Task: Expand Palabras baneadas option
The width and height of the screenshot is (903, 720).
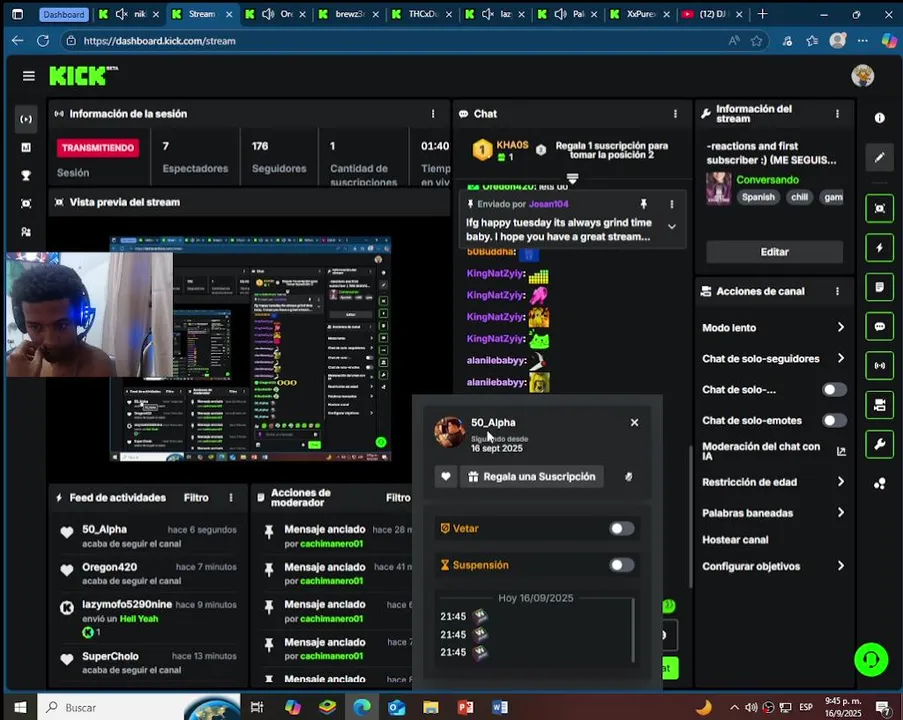Action: click(x=773, y=513)
